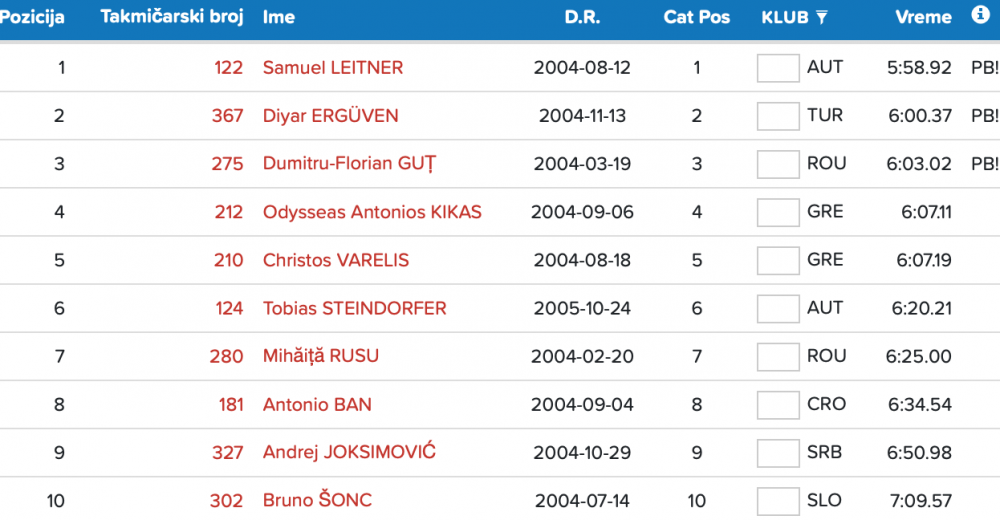Open the KLUB filter funnel

(822, 17)
